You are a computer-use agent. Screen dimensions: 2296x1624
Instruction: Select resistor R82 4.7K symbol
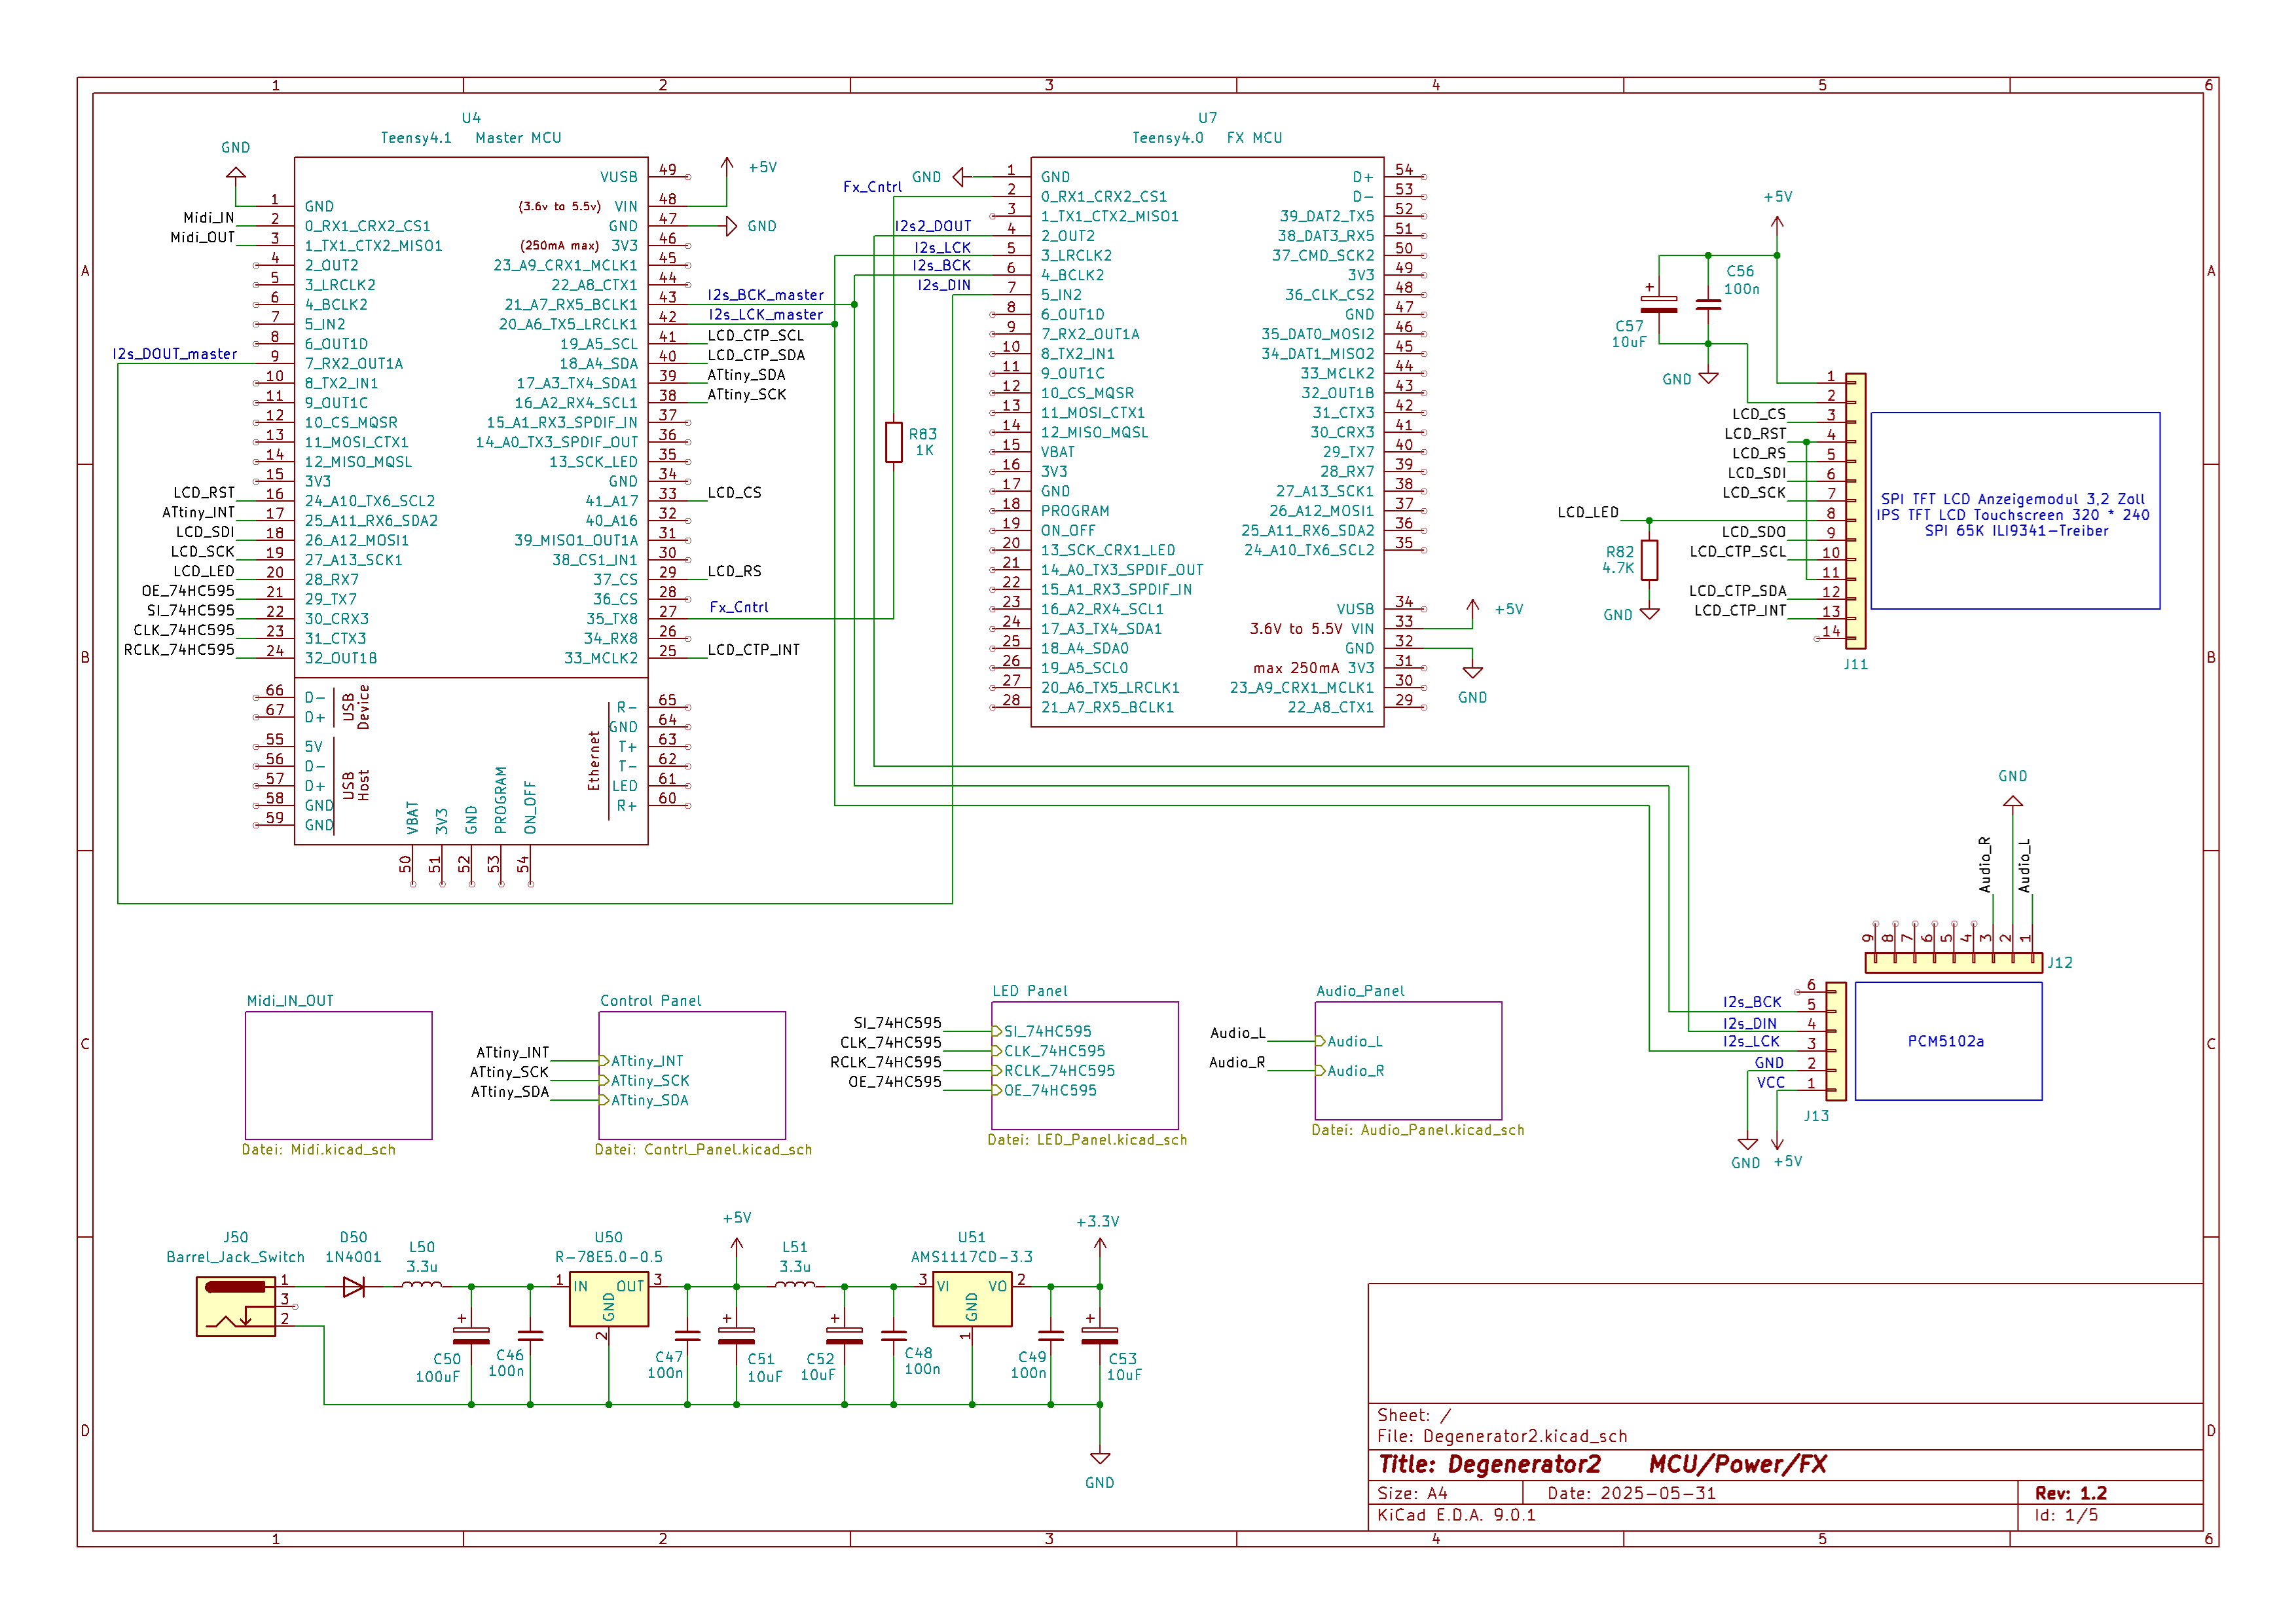[x=1649, y=560]
